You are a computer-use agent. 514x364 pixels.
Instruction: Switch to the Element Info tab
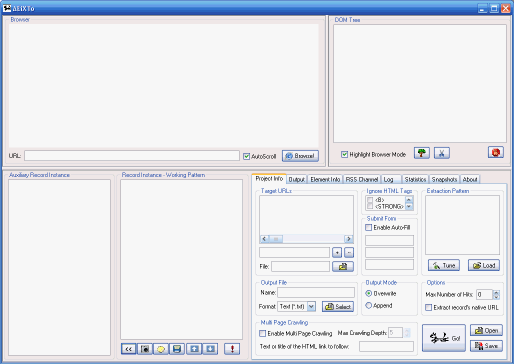tap(325, 179)
